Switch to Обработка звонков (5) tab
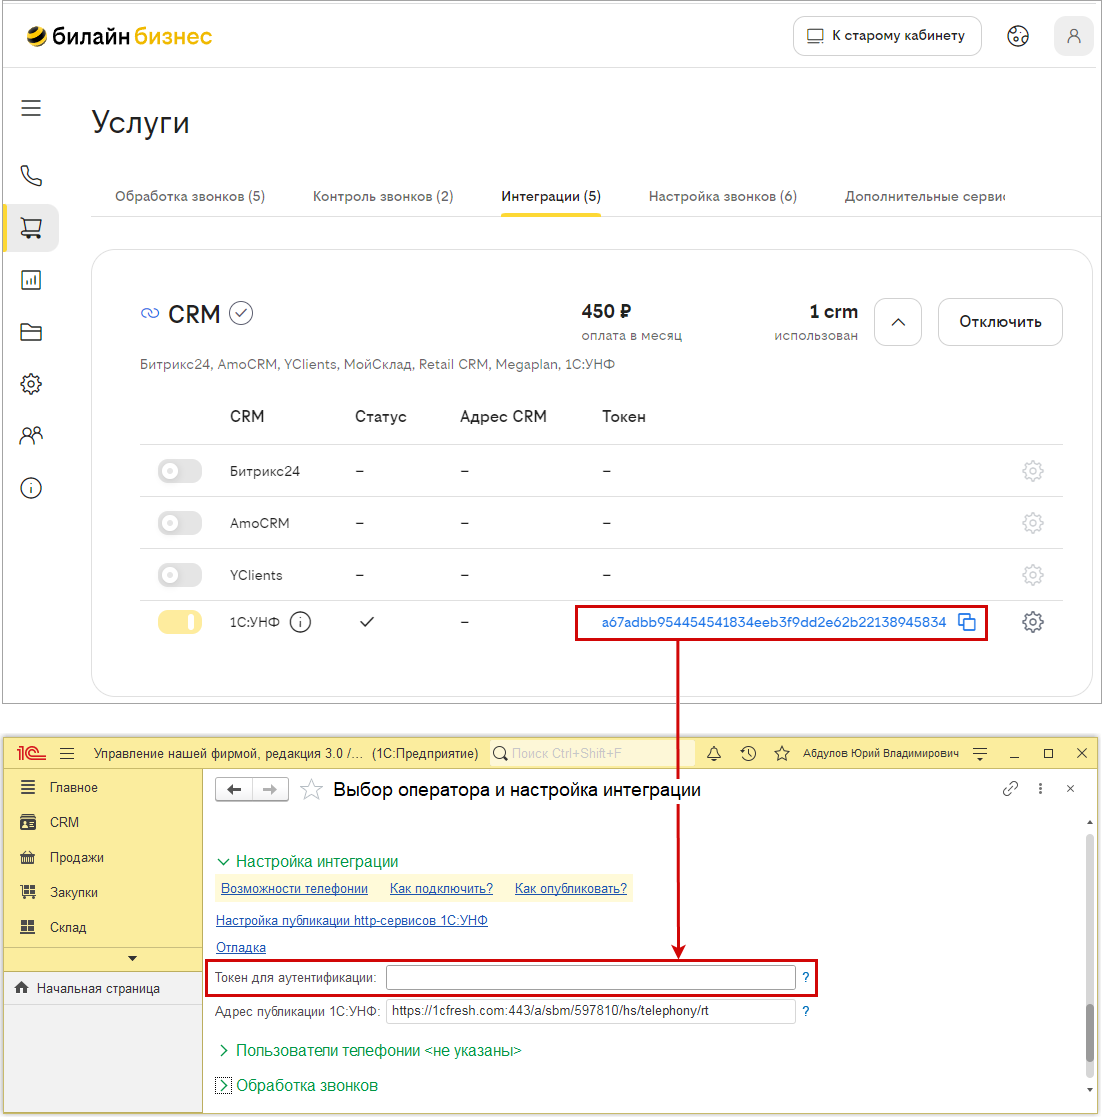Screen dimensions: 1102x1118 190,196
